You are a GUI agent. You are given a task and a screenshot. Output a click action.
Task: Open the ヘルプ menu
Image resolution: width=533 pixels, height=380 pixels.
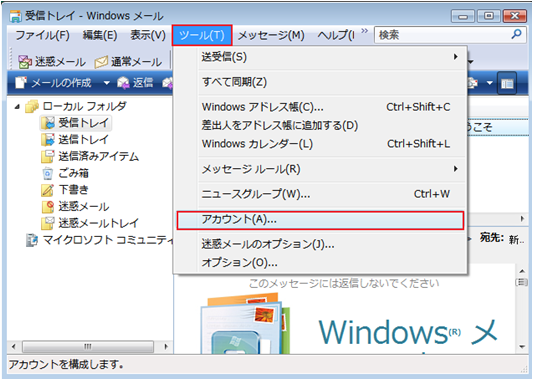pos(336,35)
